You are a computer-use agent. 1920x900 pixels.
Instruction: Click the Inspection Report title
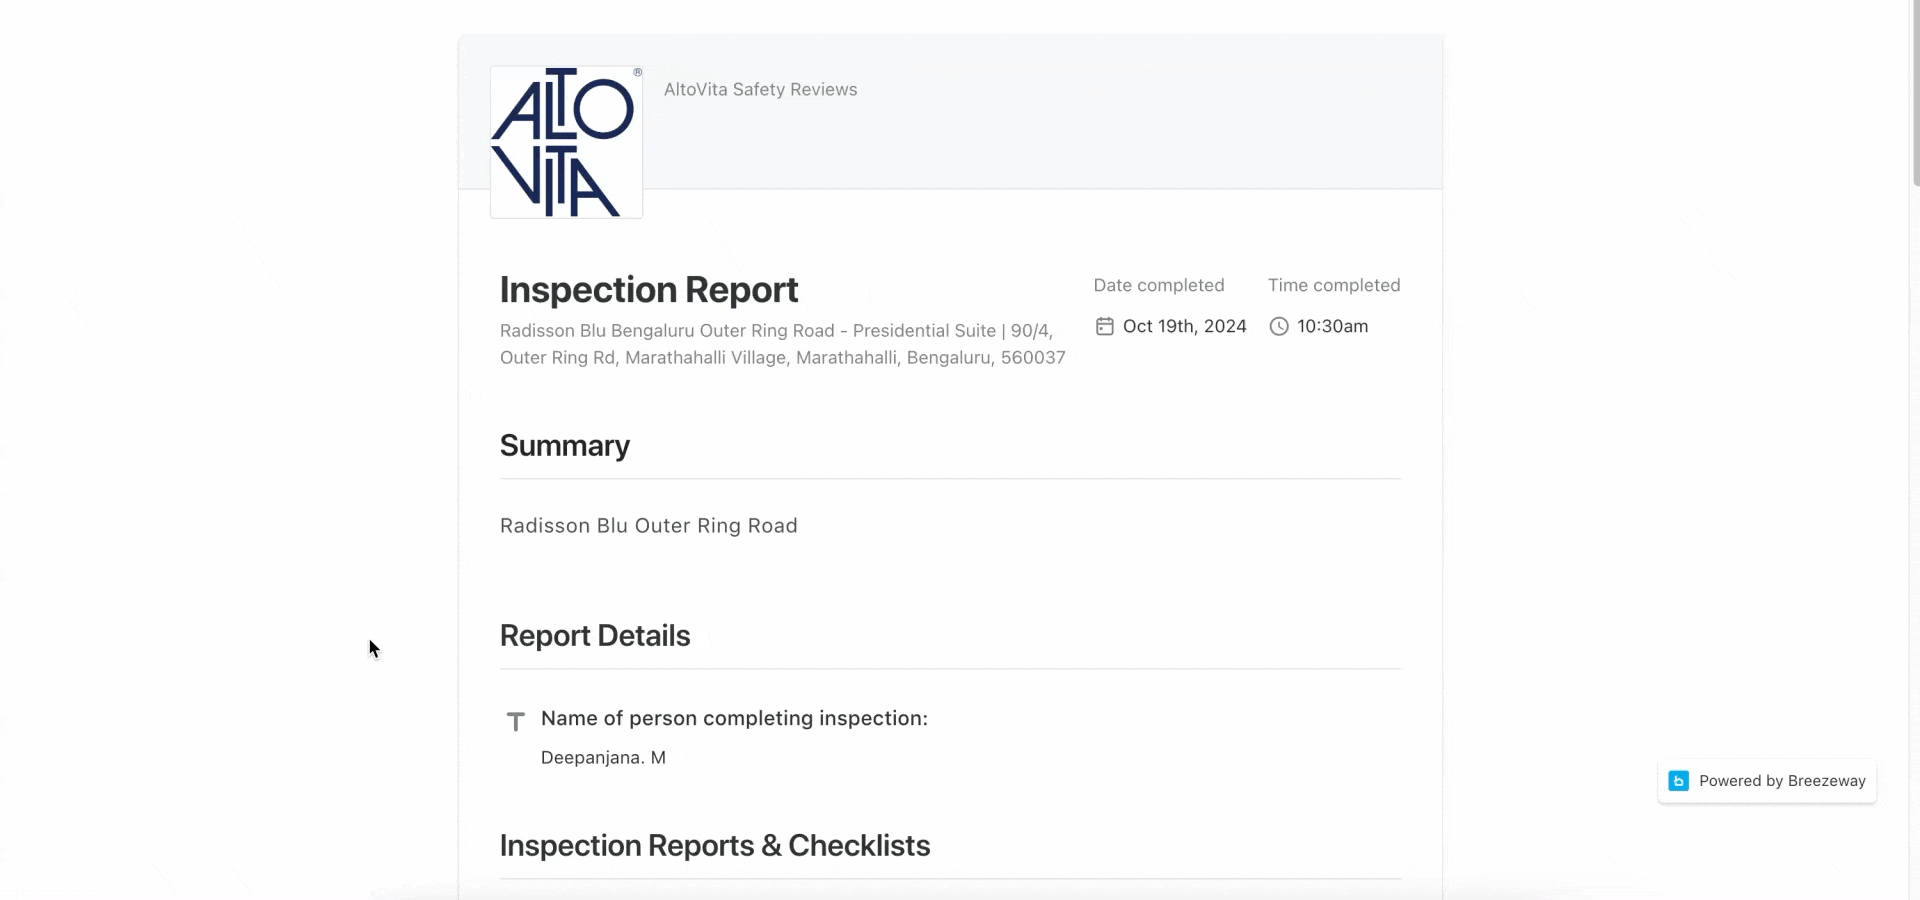tap(648, 290)
